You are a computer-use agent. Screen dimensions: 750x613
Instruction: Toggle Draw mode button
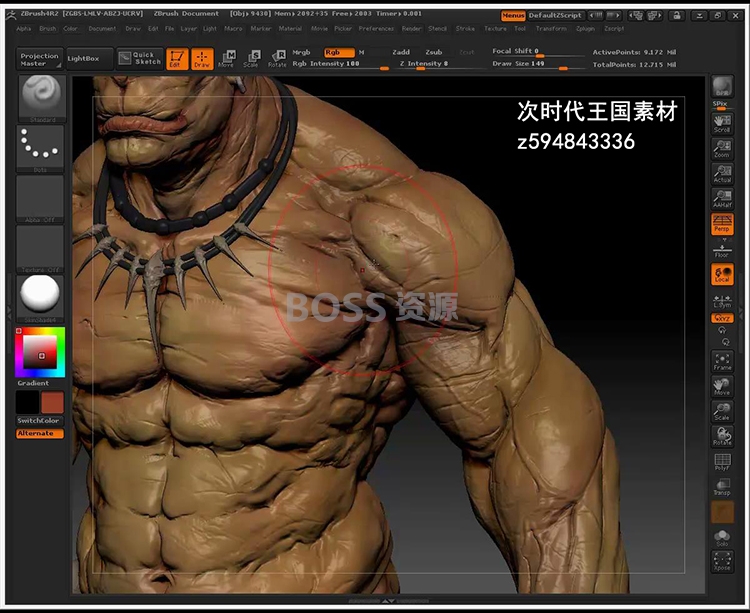pos(202,58)
